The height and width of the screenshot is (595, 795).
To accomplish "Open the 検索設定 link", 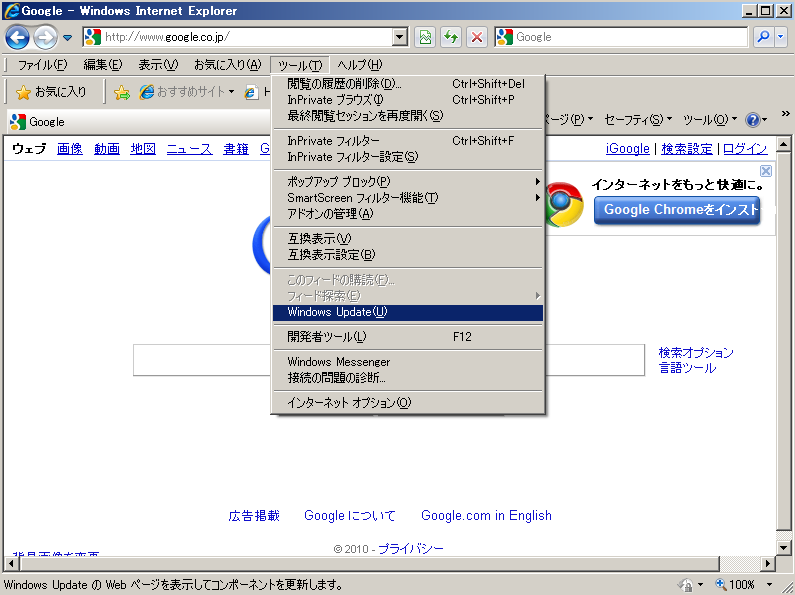I will (687, 148).
